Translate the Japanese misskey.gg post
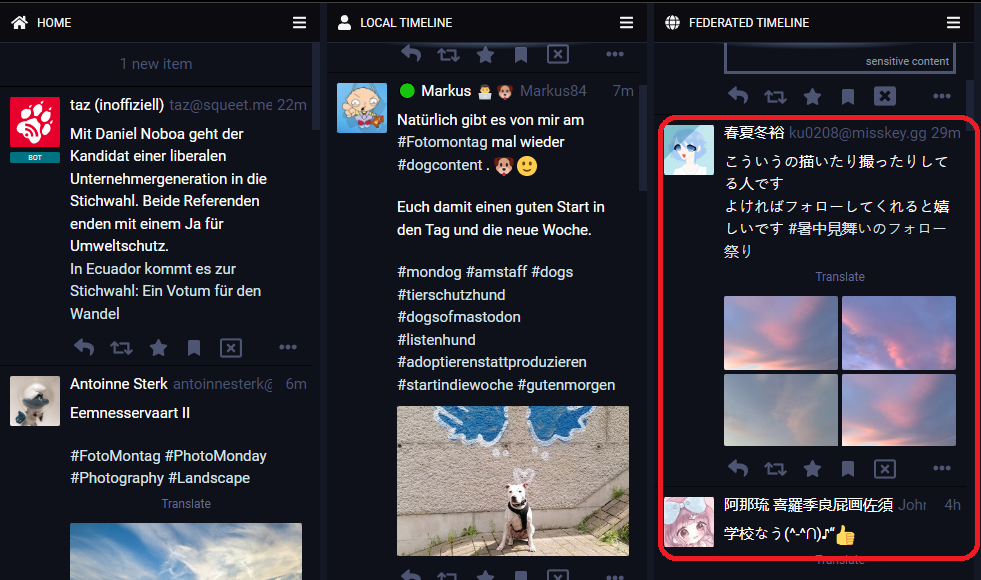The width and height of the screenshot is (981, 580). pyautogui.click(x=840, y=277)
